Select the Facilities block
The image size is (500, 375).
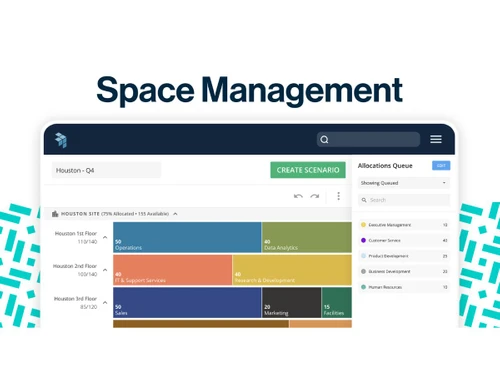337,303
